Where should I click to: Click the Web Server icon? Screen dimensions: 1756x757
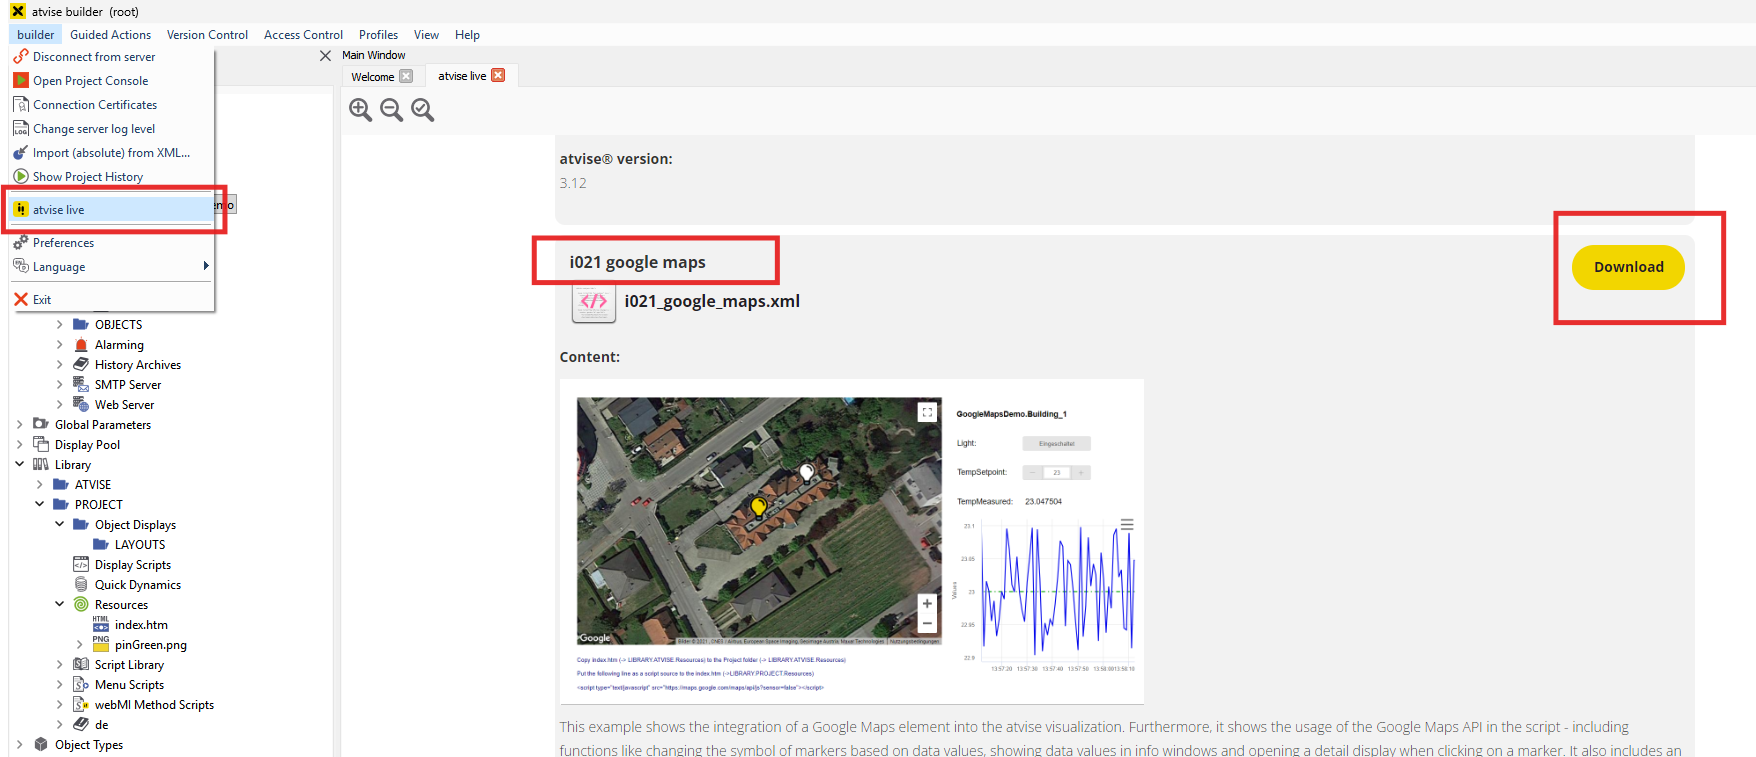81,405
